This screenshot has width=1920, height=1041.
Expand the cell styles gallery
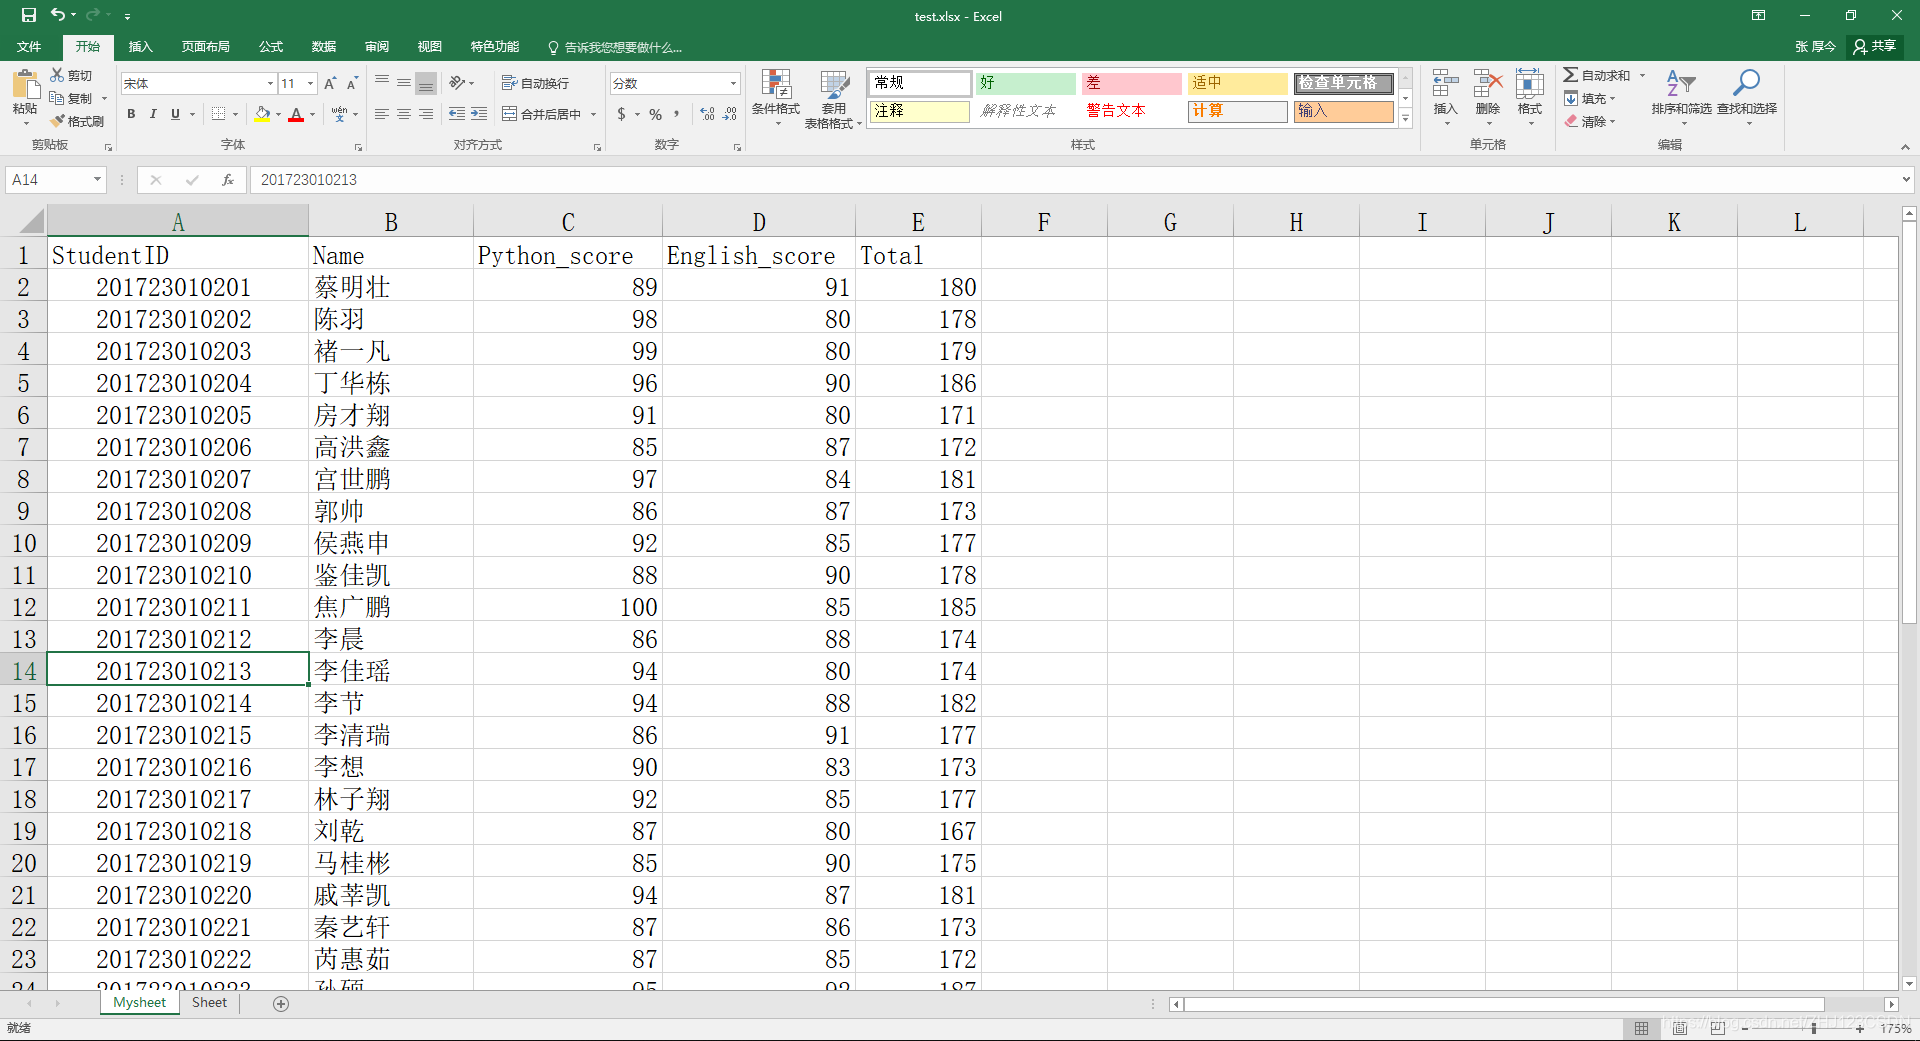[1405, 118]
